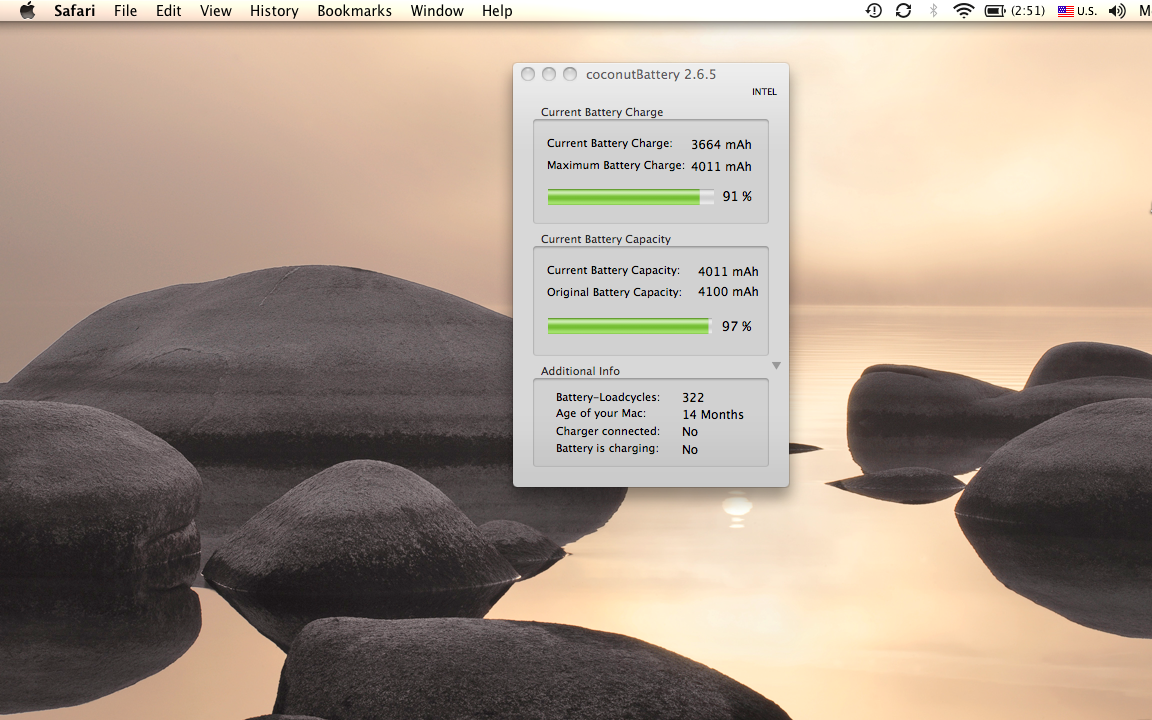Click the 14 Months age value
The height and width of the screenshot is (720, 1152).
click(713, 414)
